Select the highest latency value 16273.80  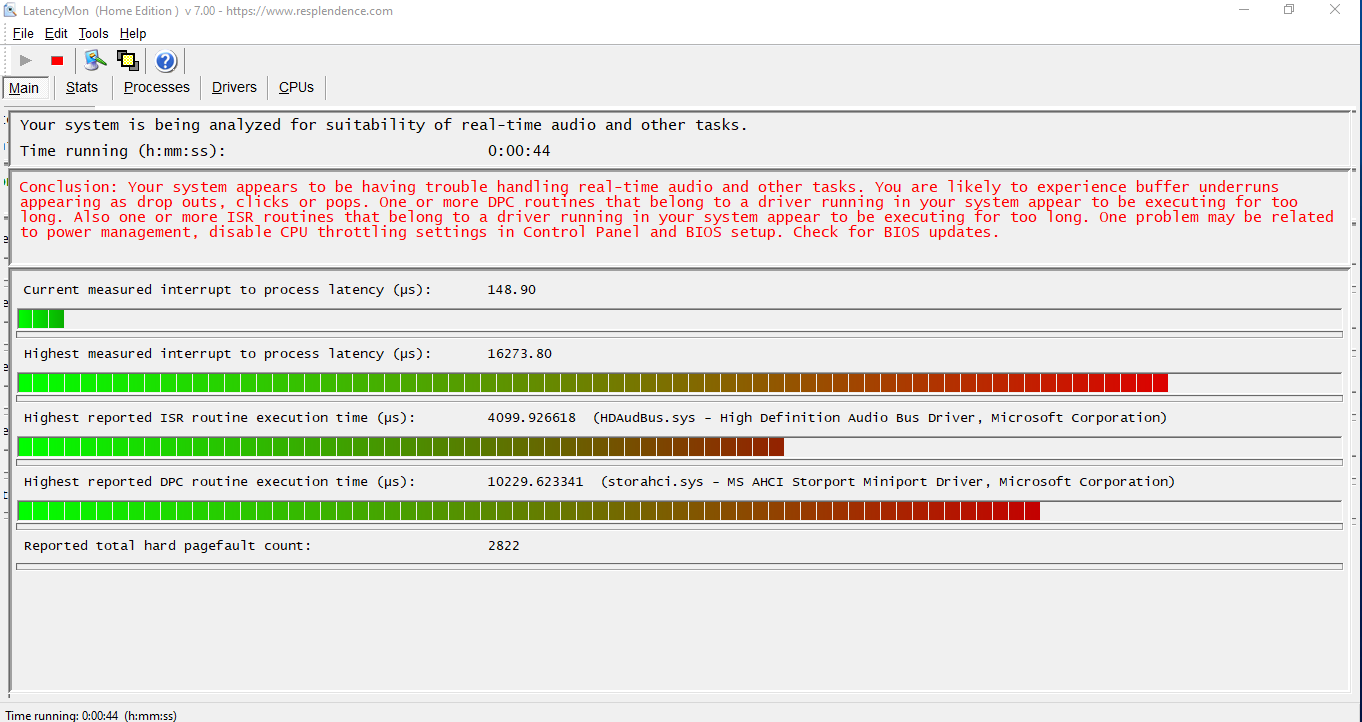tap(520, 354)
